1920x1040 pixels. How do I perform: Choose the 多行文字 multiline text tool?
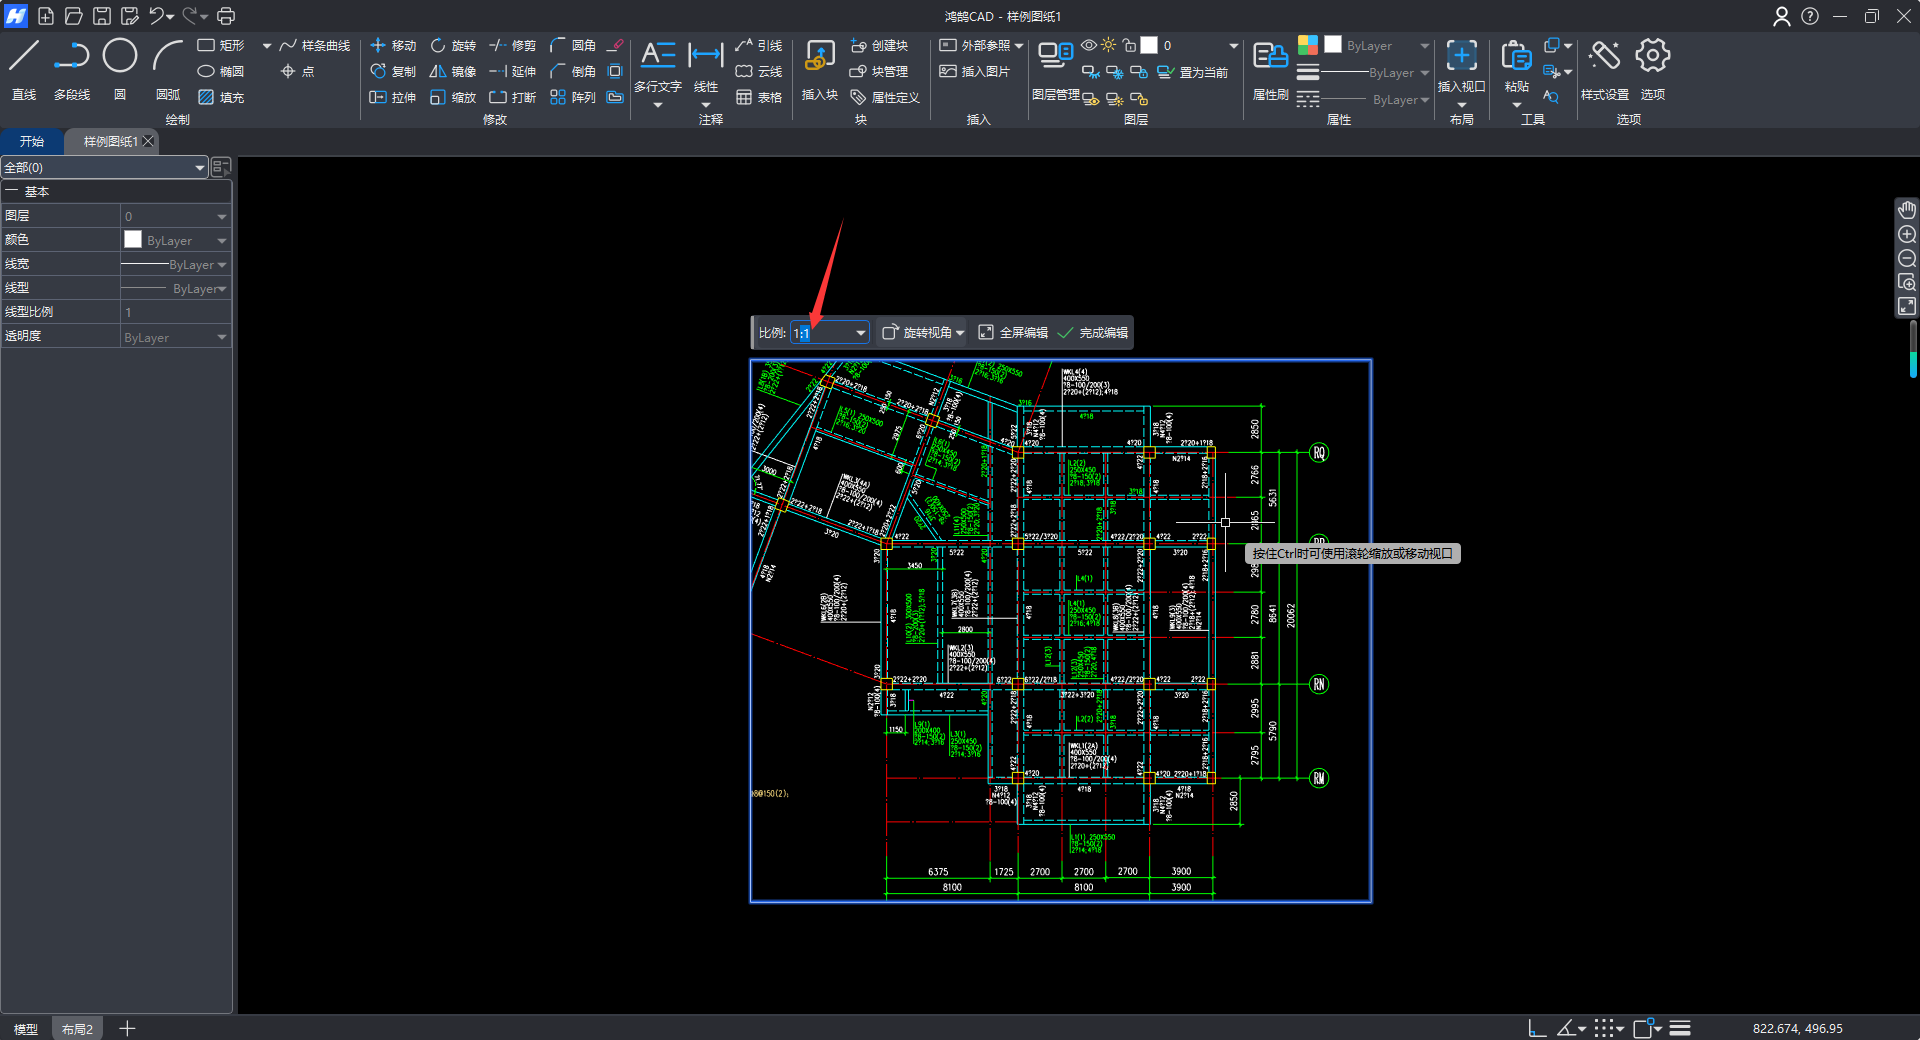pos(657,57)
